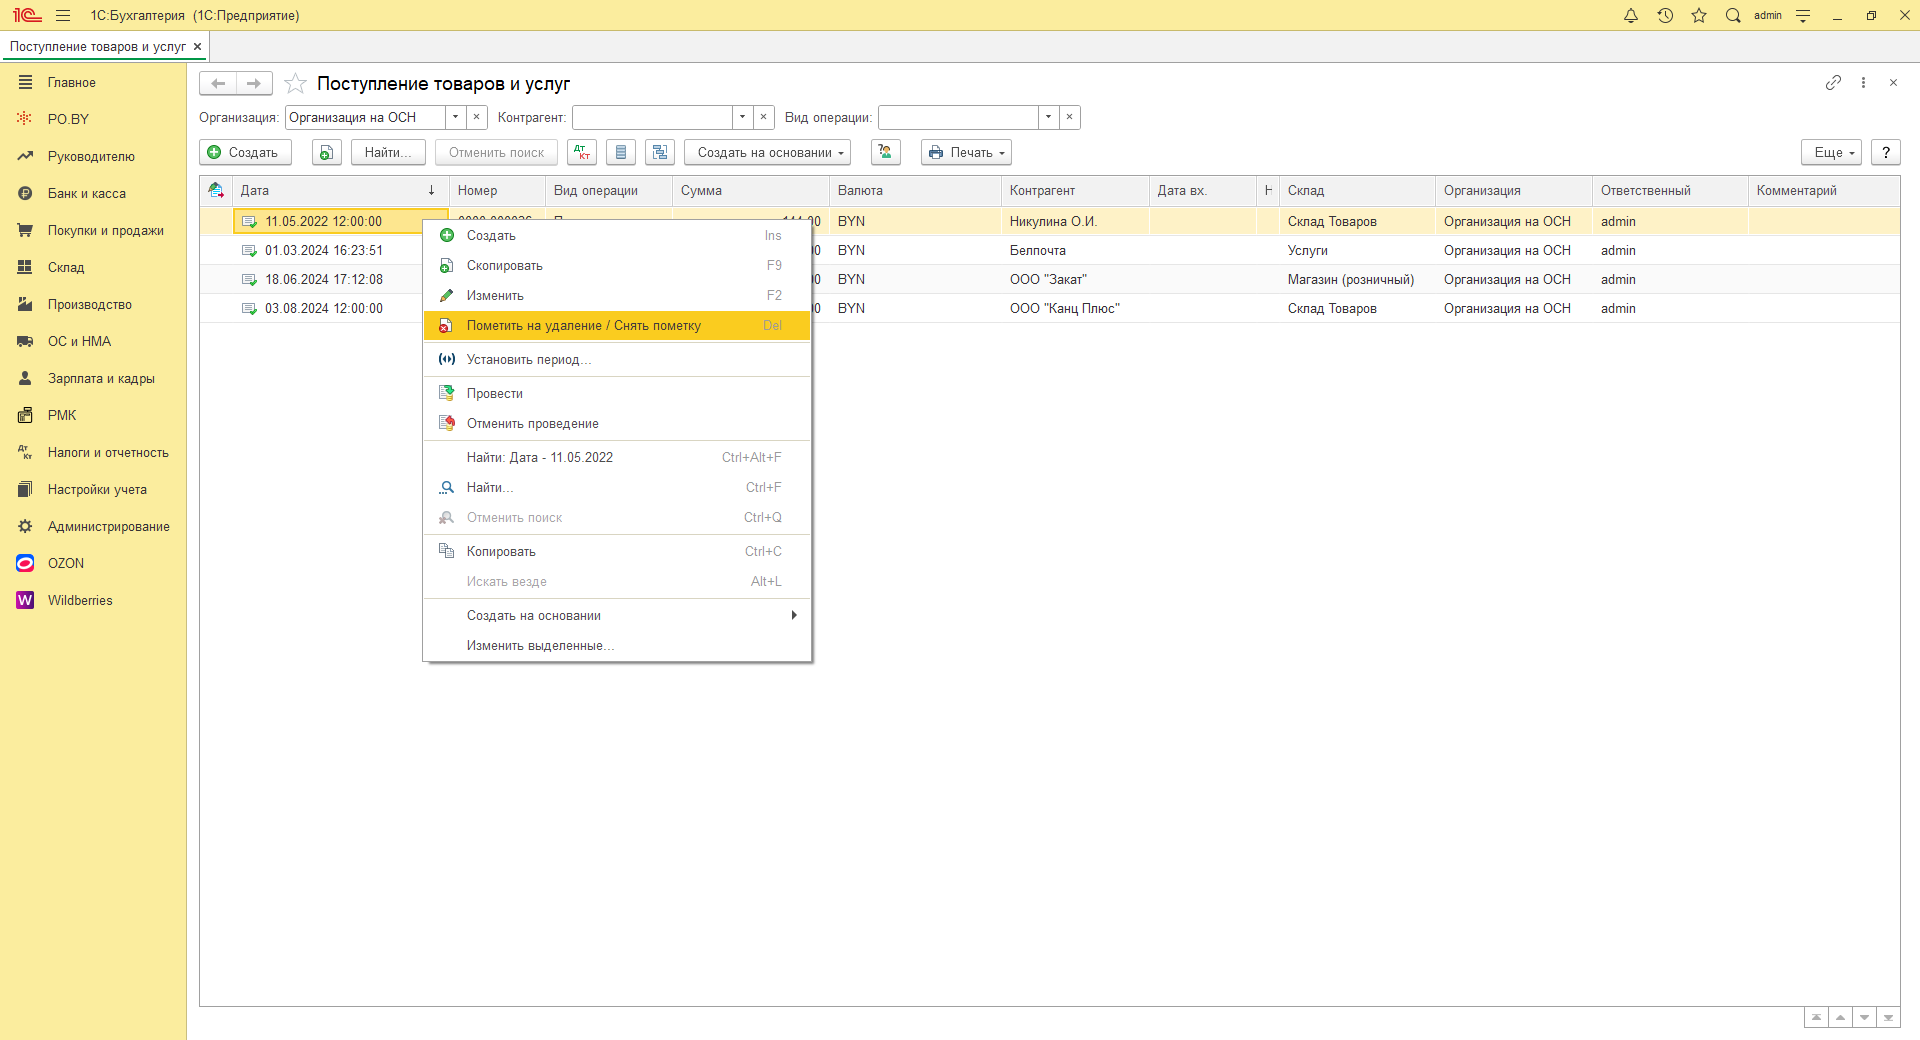Click the green Создать toolbar button
Image resolution: width=1920 pixels, height=1040 pixels.
point(245,152)
